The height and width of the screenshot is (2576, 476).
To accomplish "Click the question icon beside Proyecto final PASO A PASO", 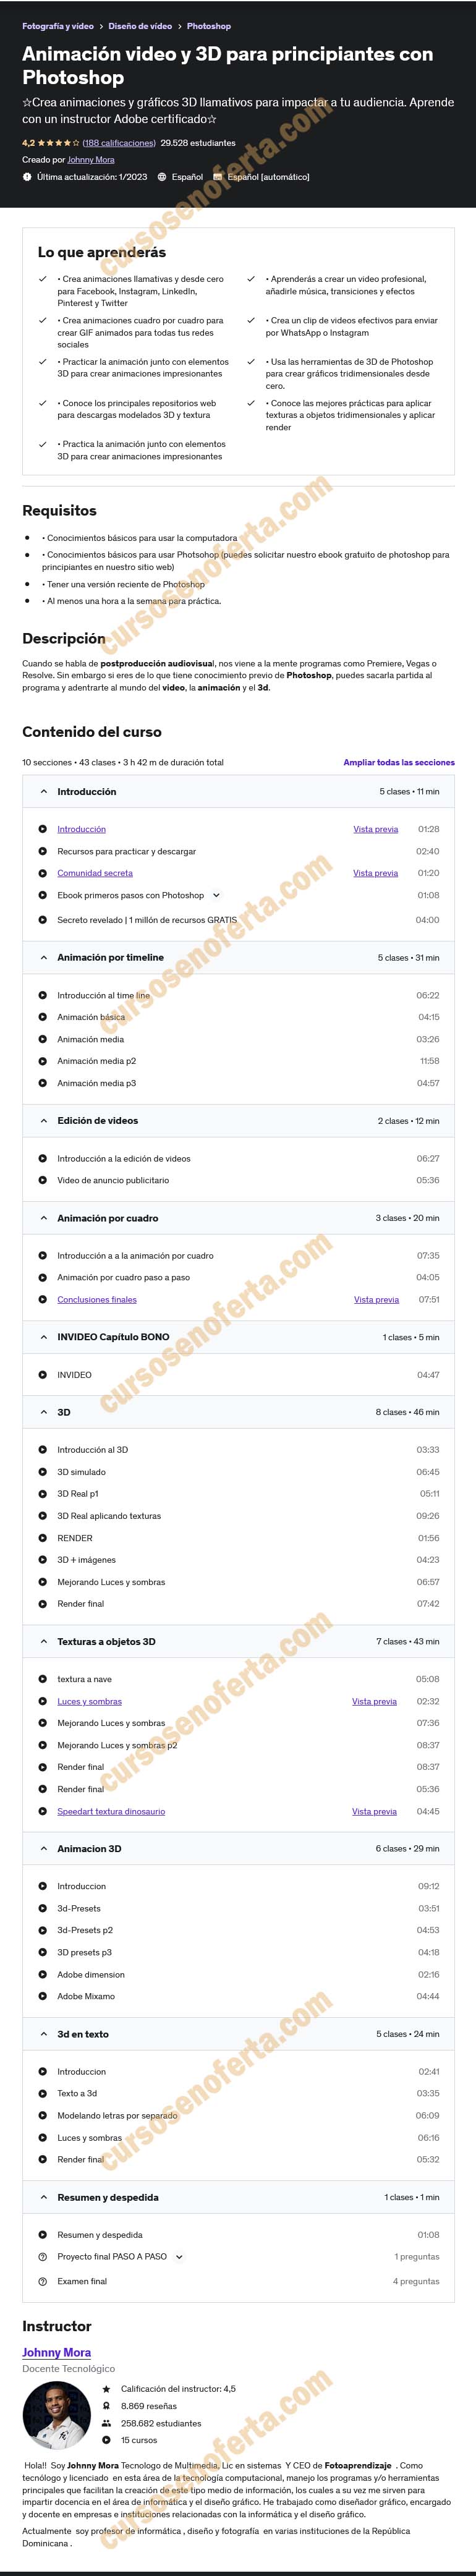I will pos(42,2257).
